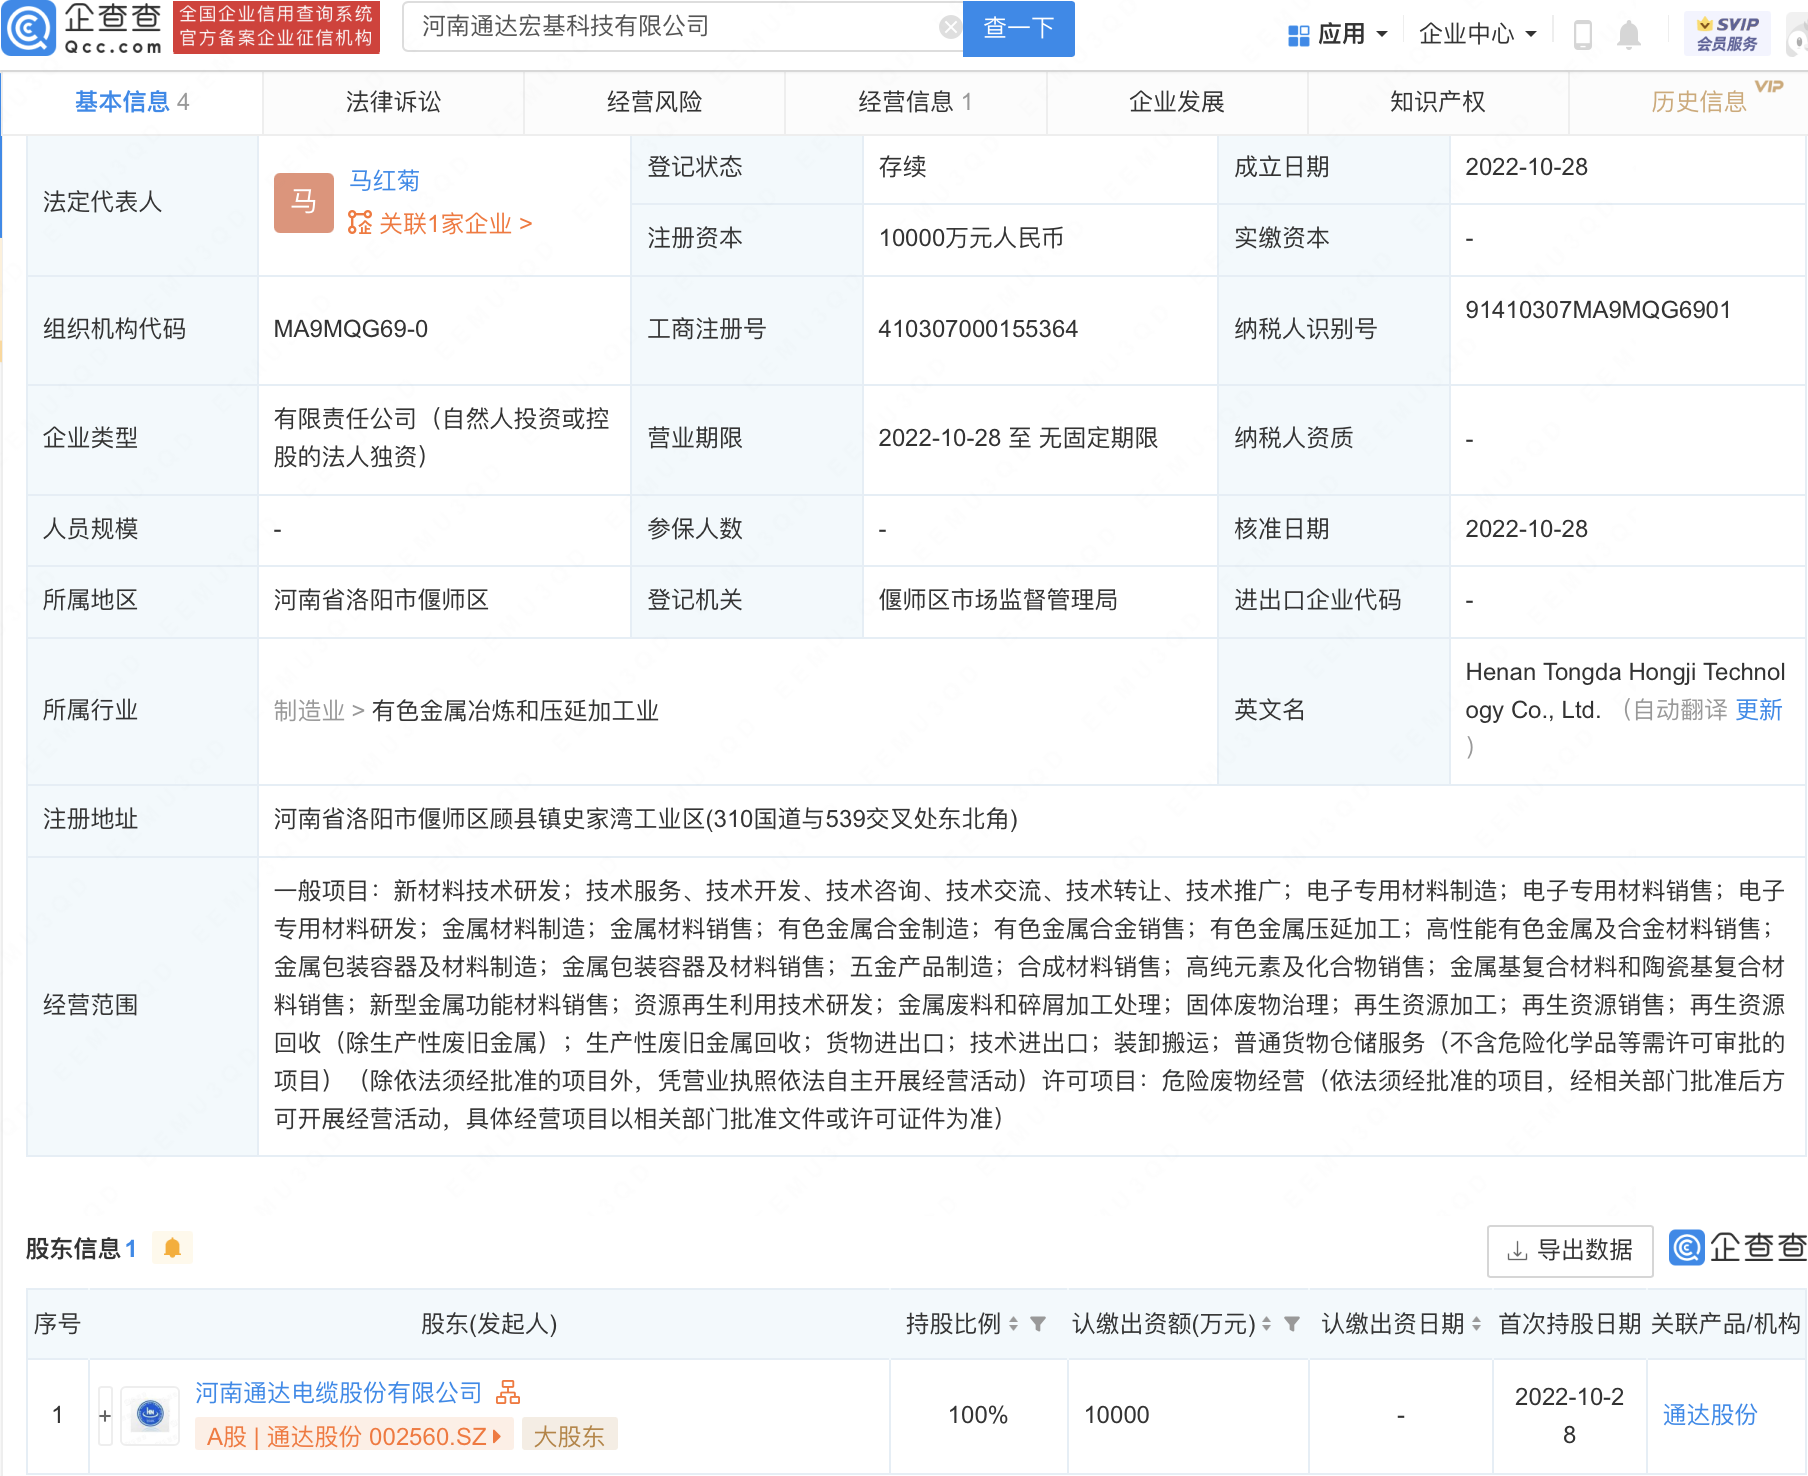Expand shareholder row plus button

(x=105, y=1415)
